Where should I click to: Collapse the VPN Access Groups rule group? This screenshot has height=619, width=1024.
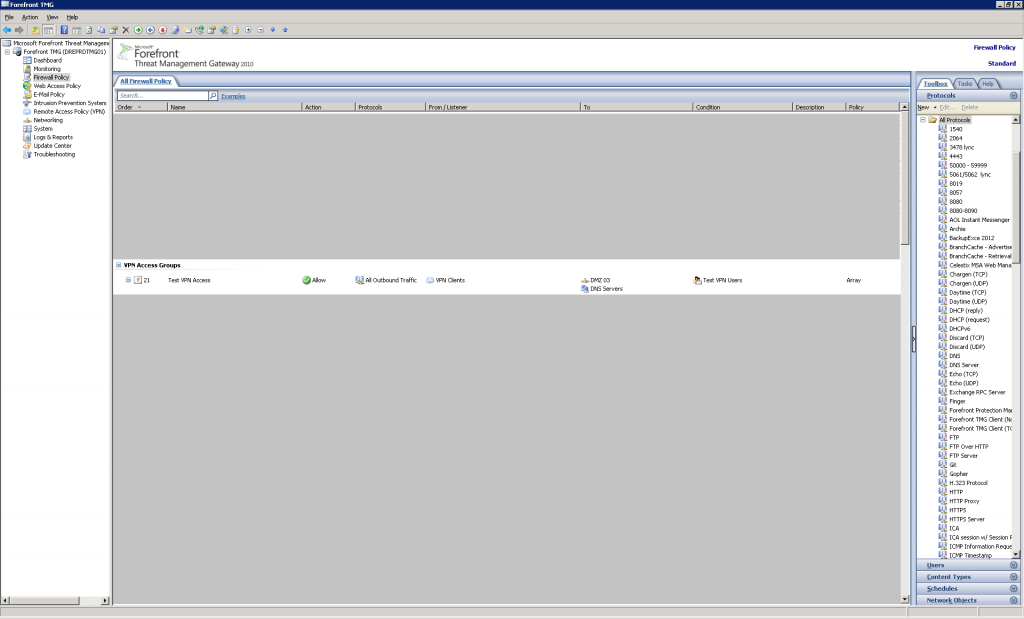click(x=118, y=265)
